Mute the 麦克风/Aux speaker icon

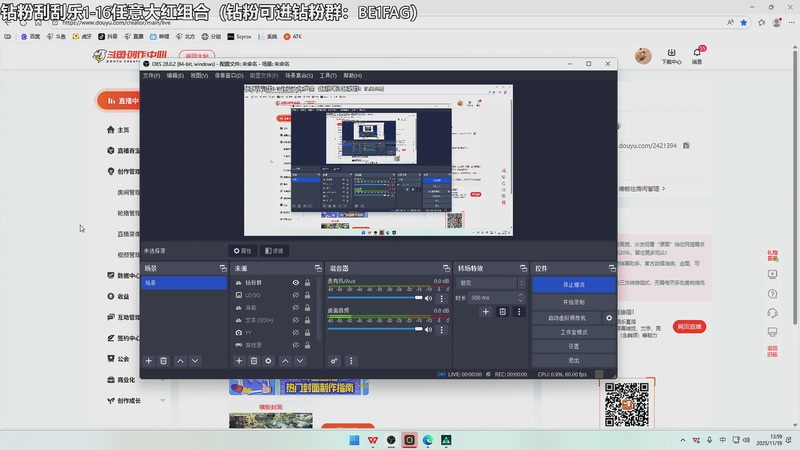429,298
